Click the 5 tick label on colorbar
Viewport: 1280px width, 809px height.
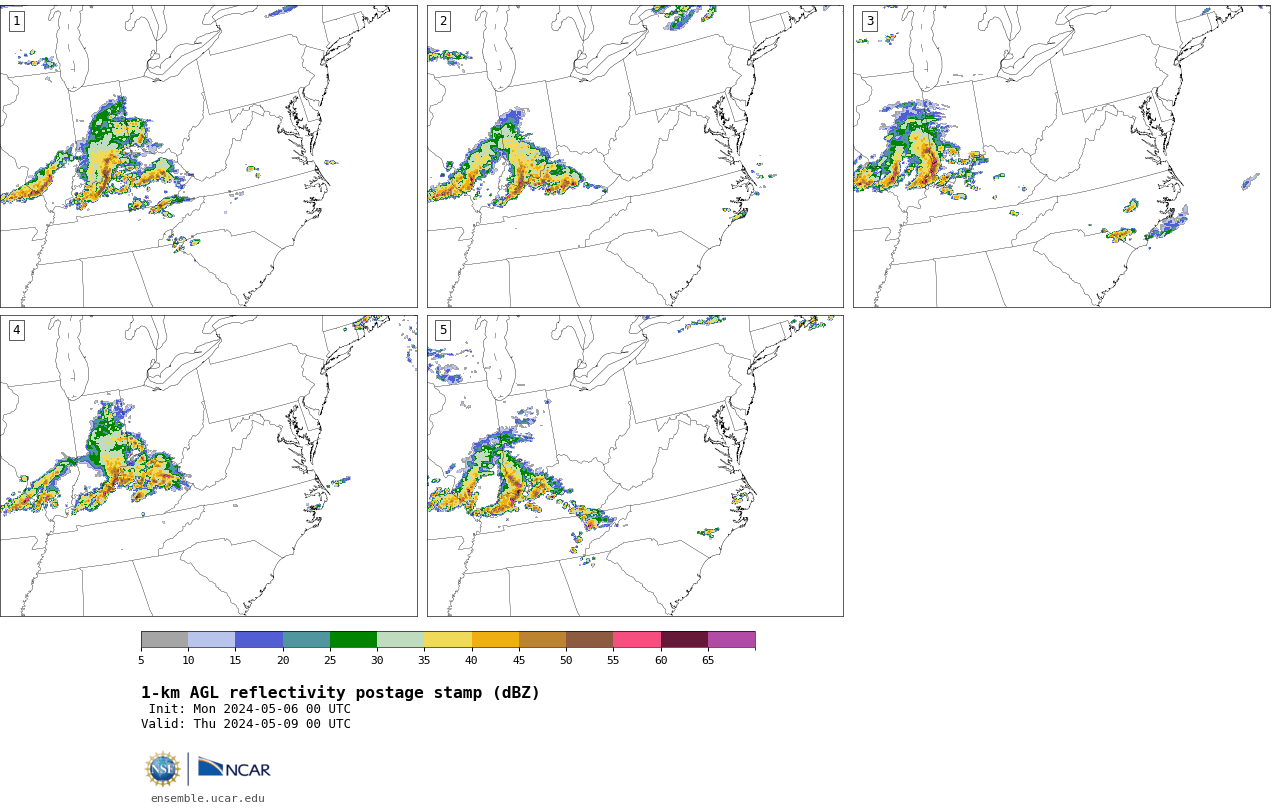click(141, 660)
